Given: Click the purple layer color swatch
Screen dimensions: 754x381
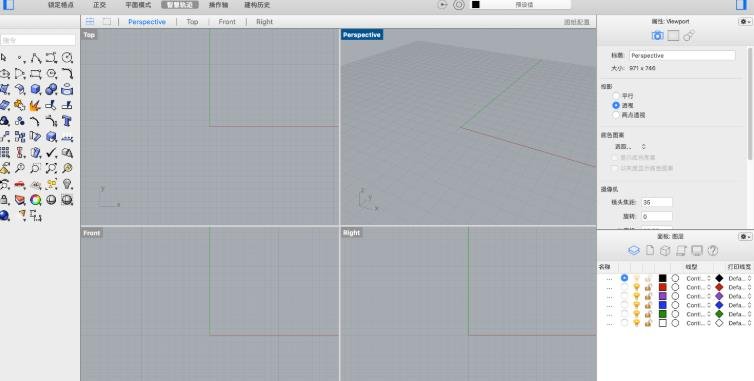Looking at the screenshot, I should 663,296.
